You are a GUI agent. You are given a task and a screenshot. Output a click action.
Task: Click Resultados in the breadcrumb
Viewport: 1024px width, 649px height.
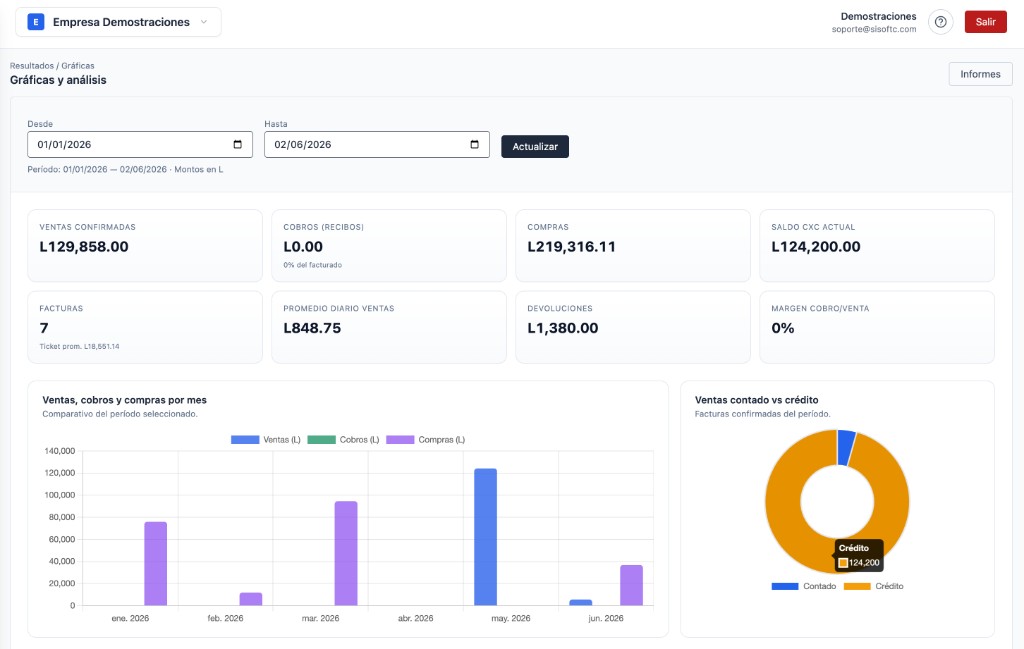click(31, 65)
